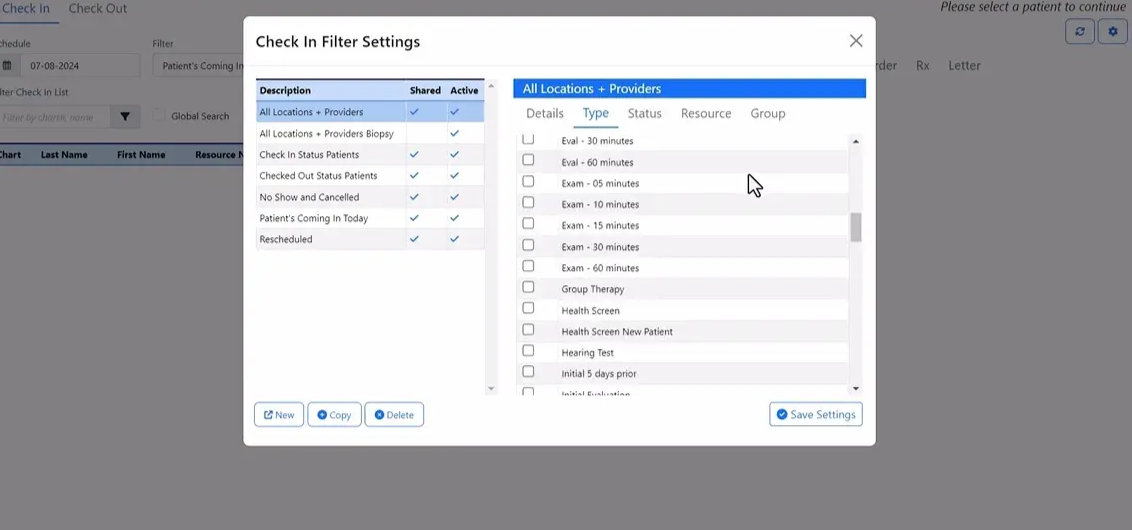This screenshot has width=1132, height=530.
Task: Open the Filter dropdown showing Patient's Coming In
Action: 200,66
